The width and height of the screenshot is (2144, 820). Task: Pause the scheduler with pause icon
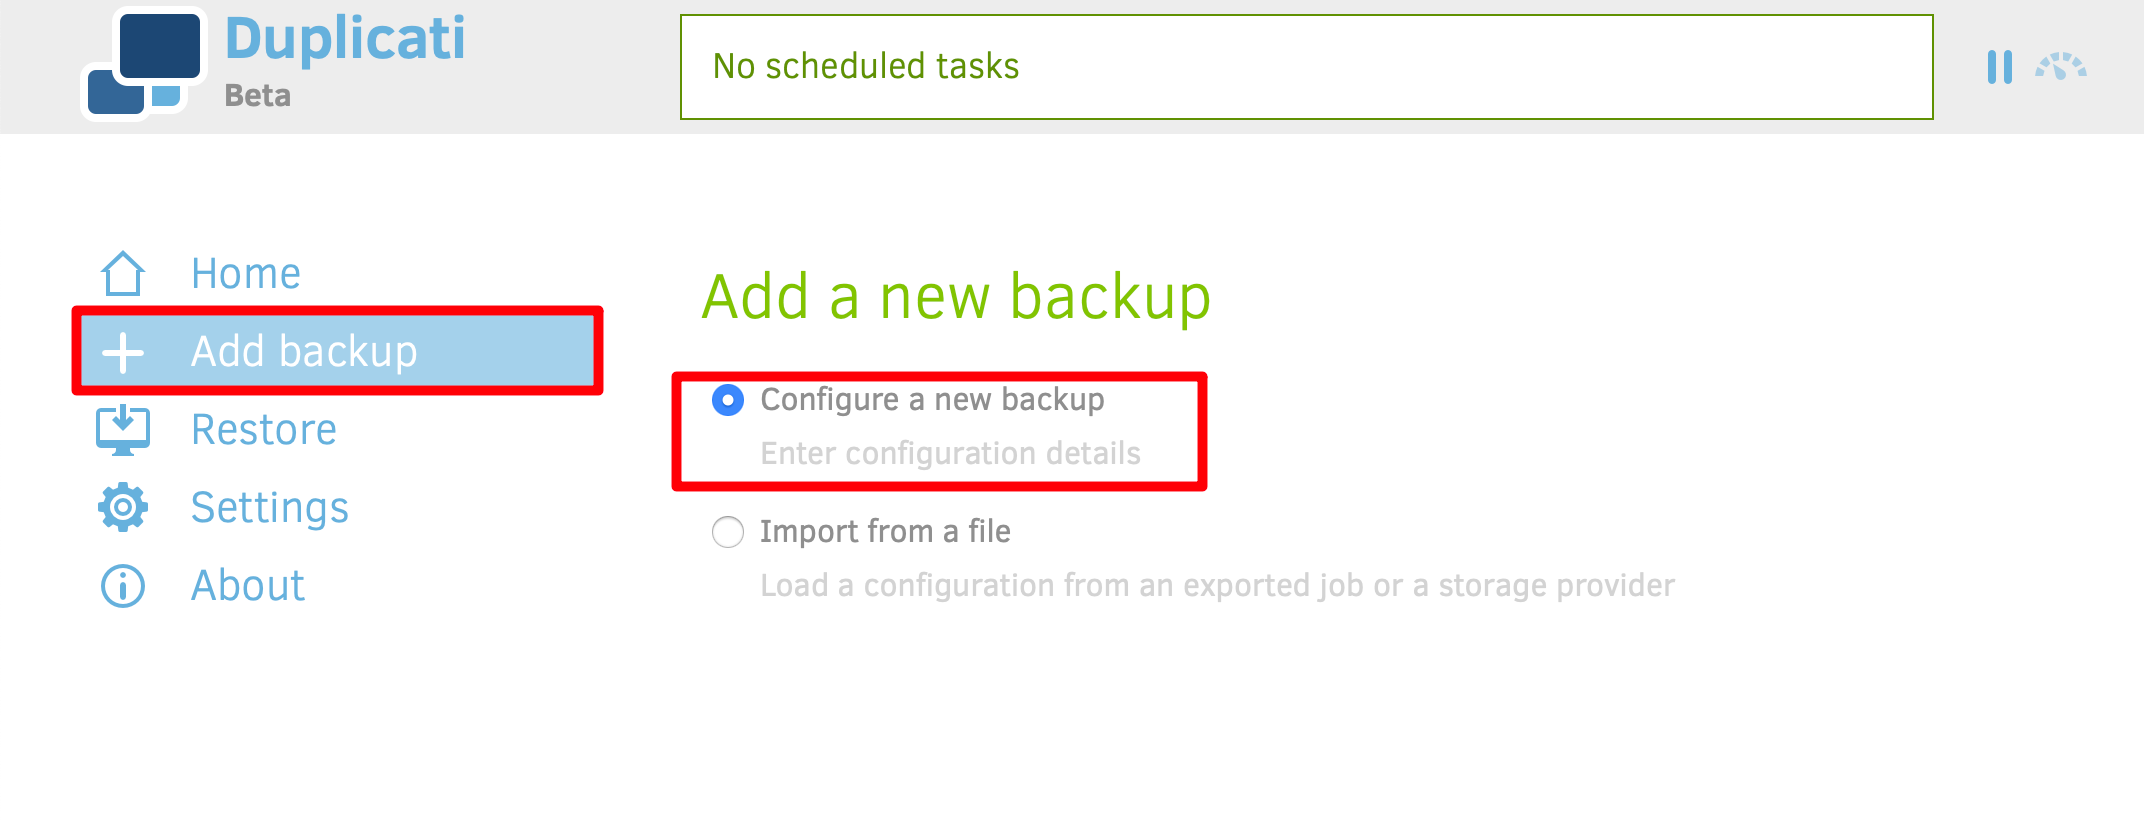click(x=1999, y=67)
